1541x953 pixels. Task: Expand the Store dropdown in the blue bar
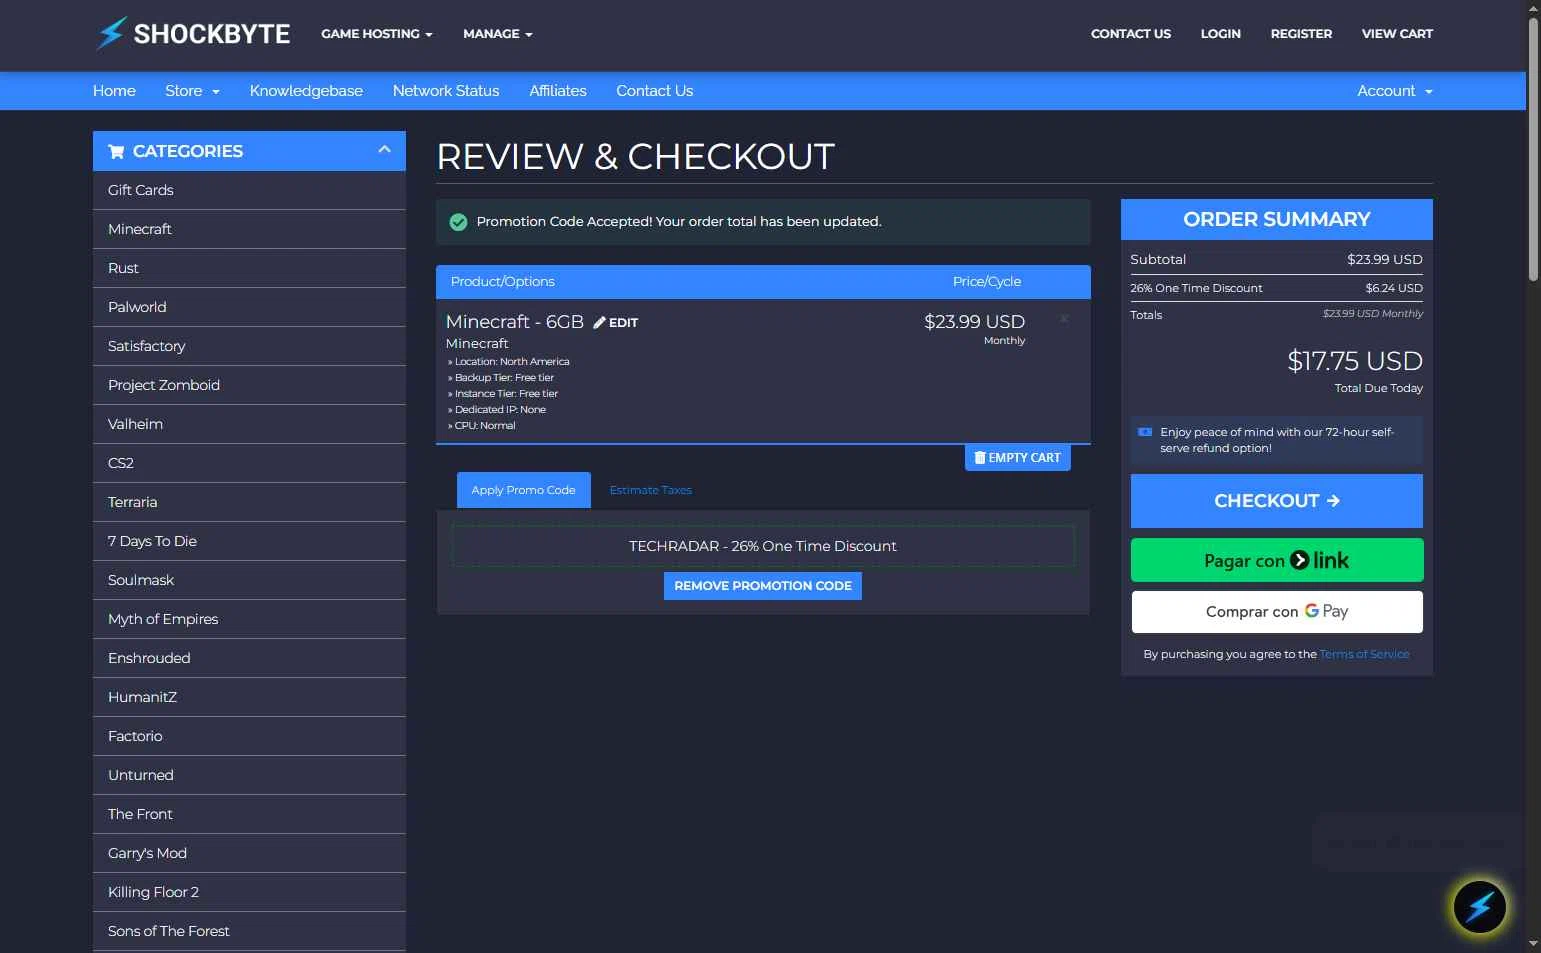tap(192, 91)
